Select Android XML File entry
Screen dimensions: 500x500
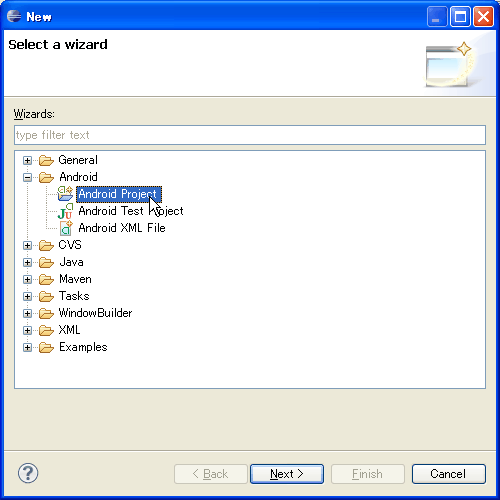click(x=122, y=228)
